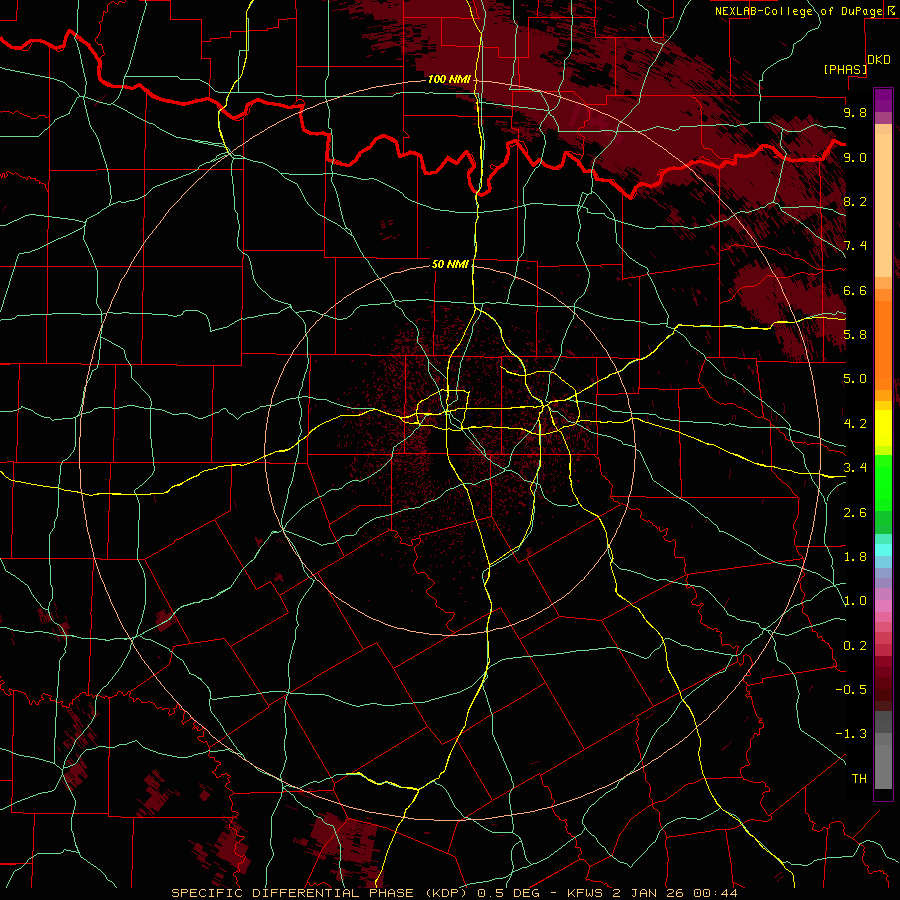Pick the bright yellow segment of the color bar
Viewport: 900px width, 900px height.
click(x=883, y=428)
